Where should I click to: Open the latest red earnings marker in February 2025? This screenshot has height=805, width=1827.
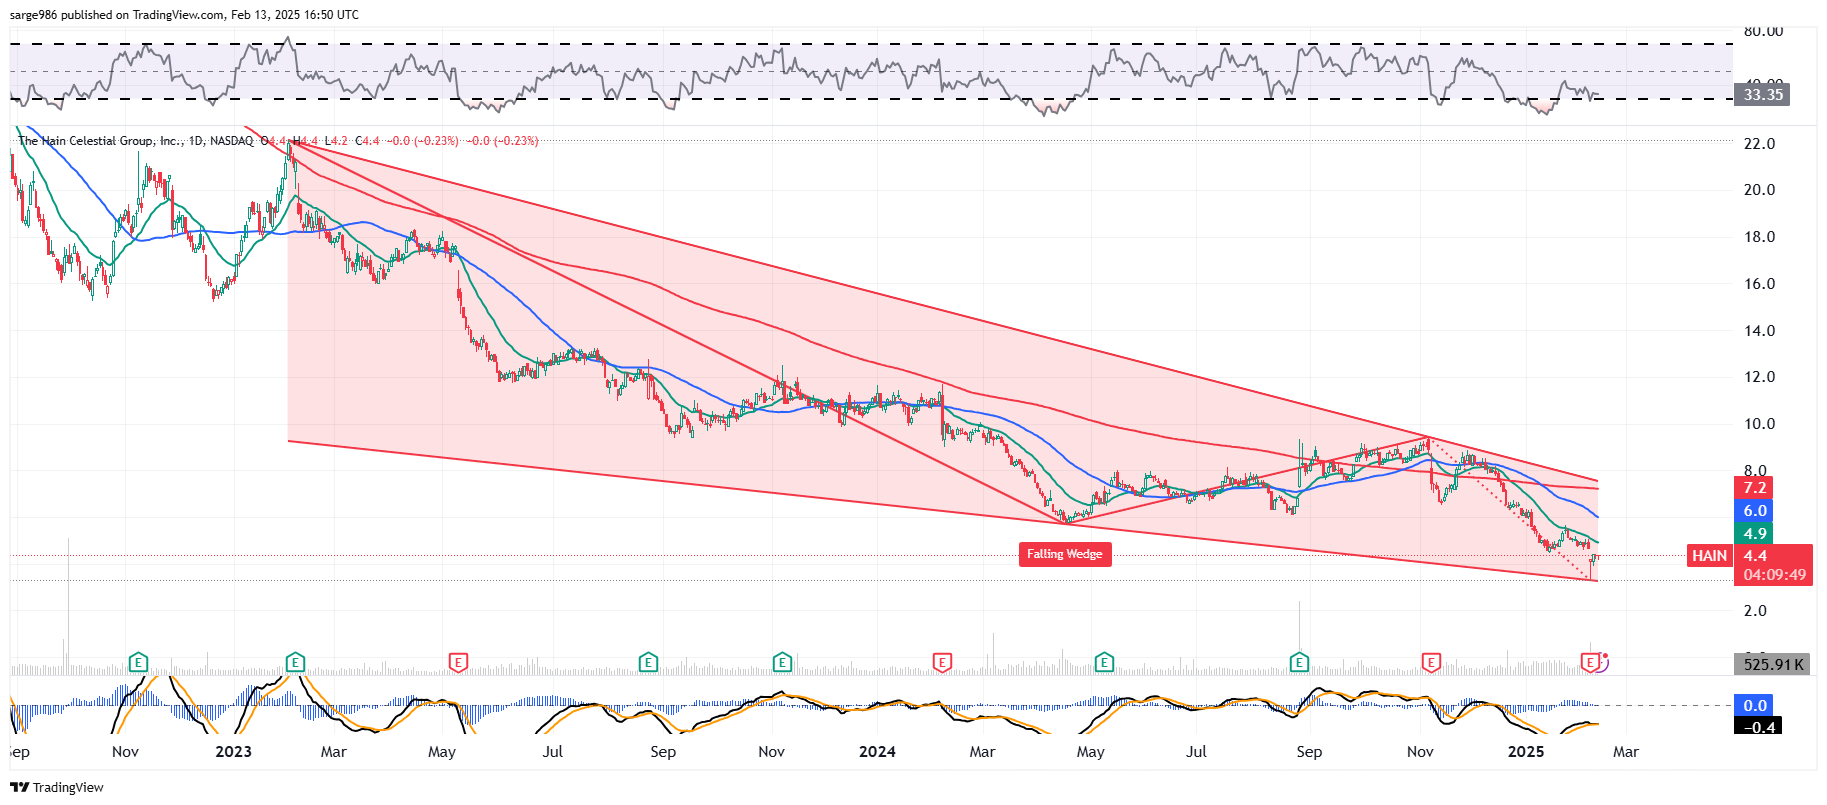tap(1590, 662)
